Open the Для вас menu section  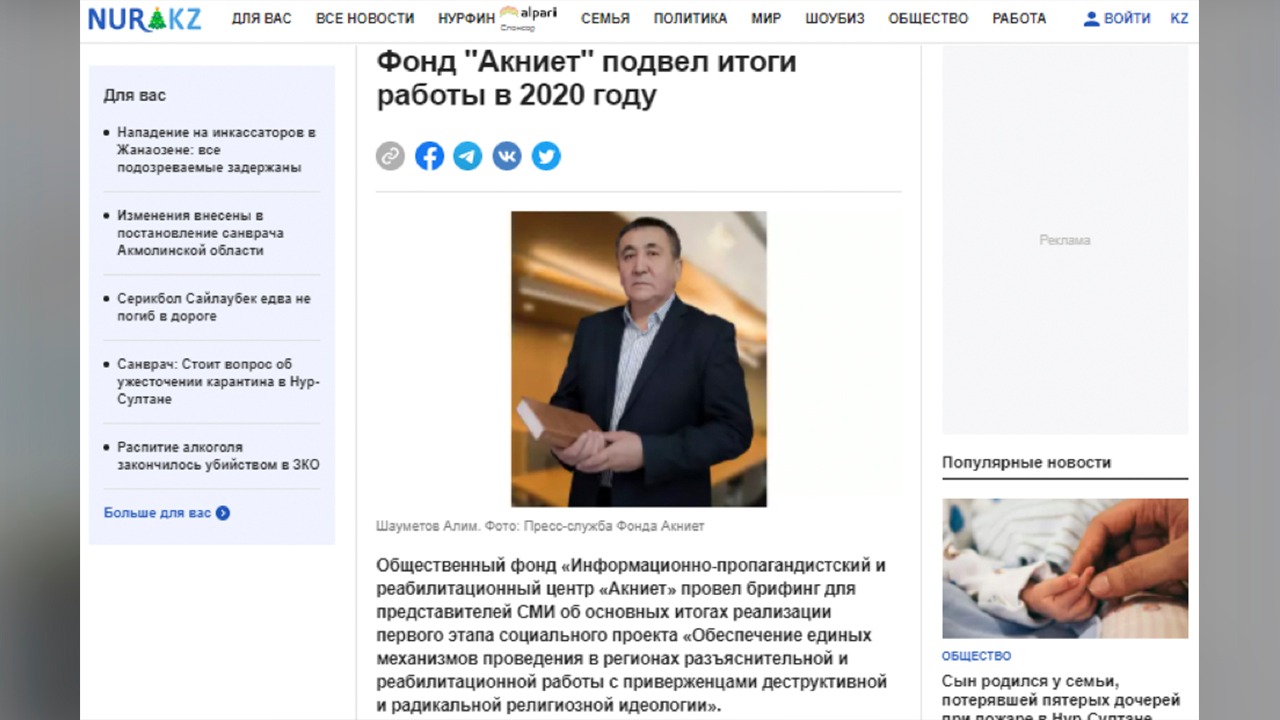262,18
